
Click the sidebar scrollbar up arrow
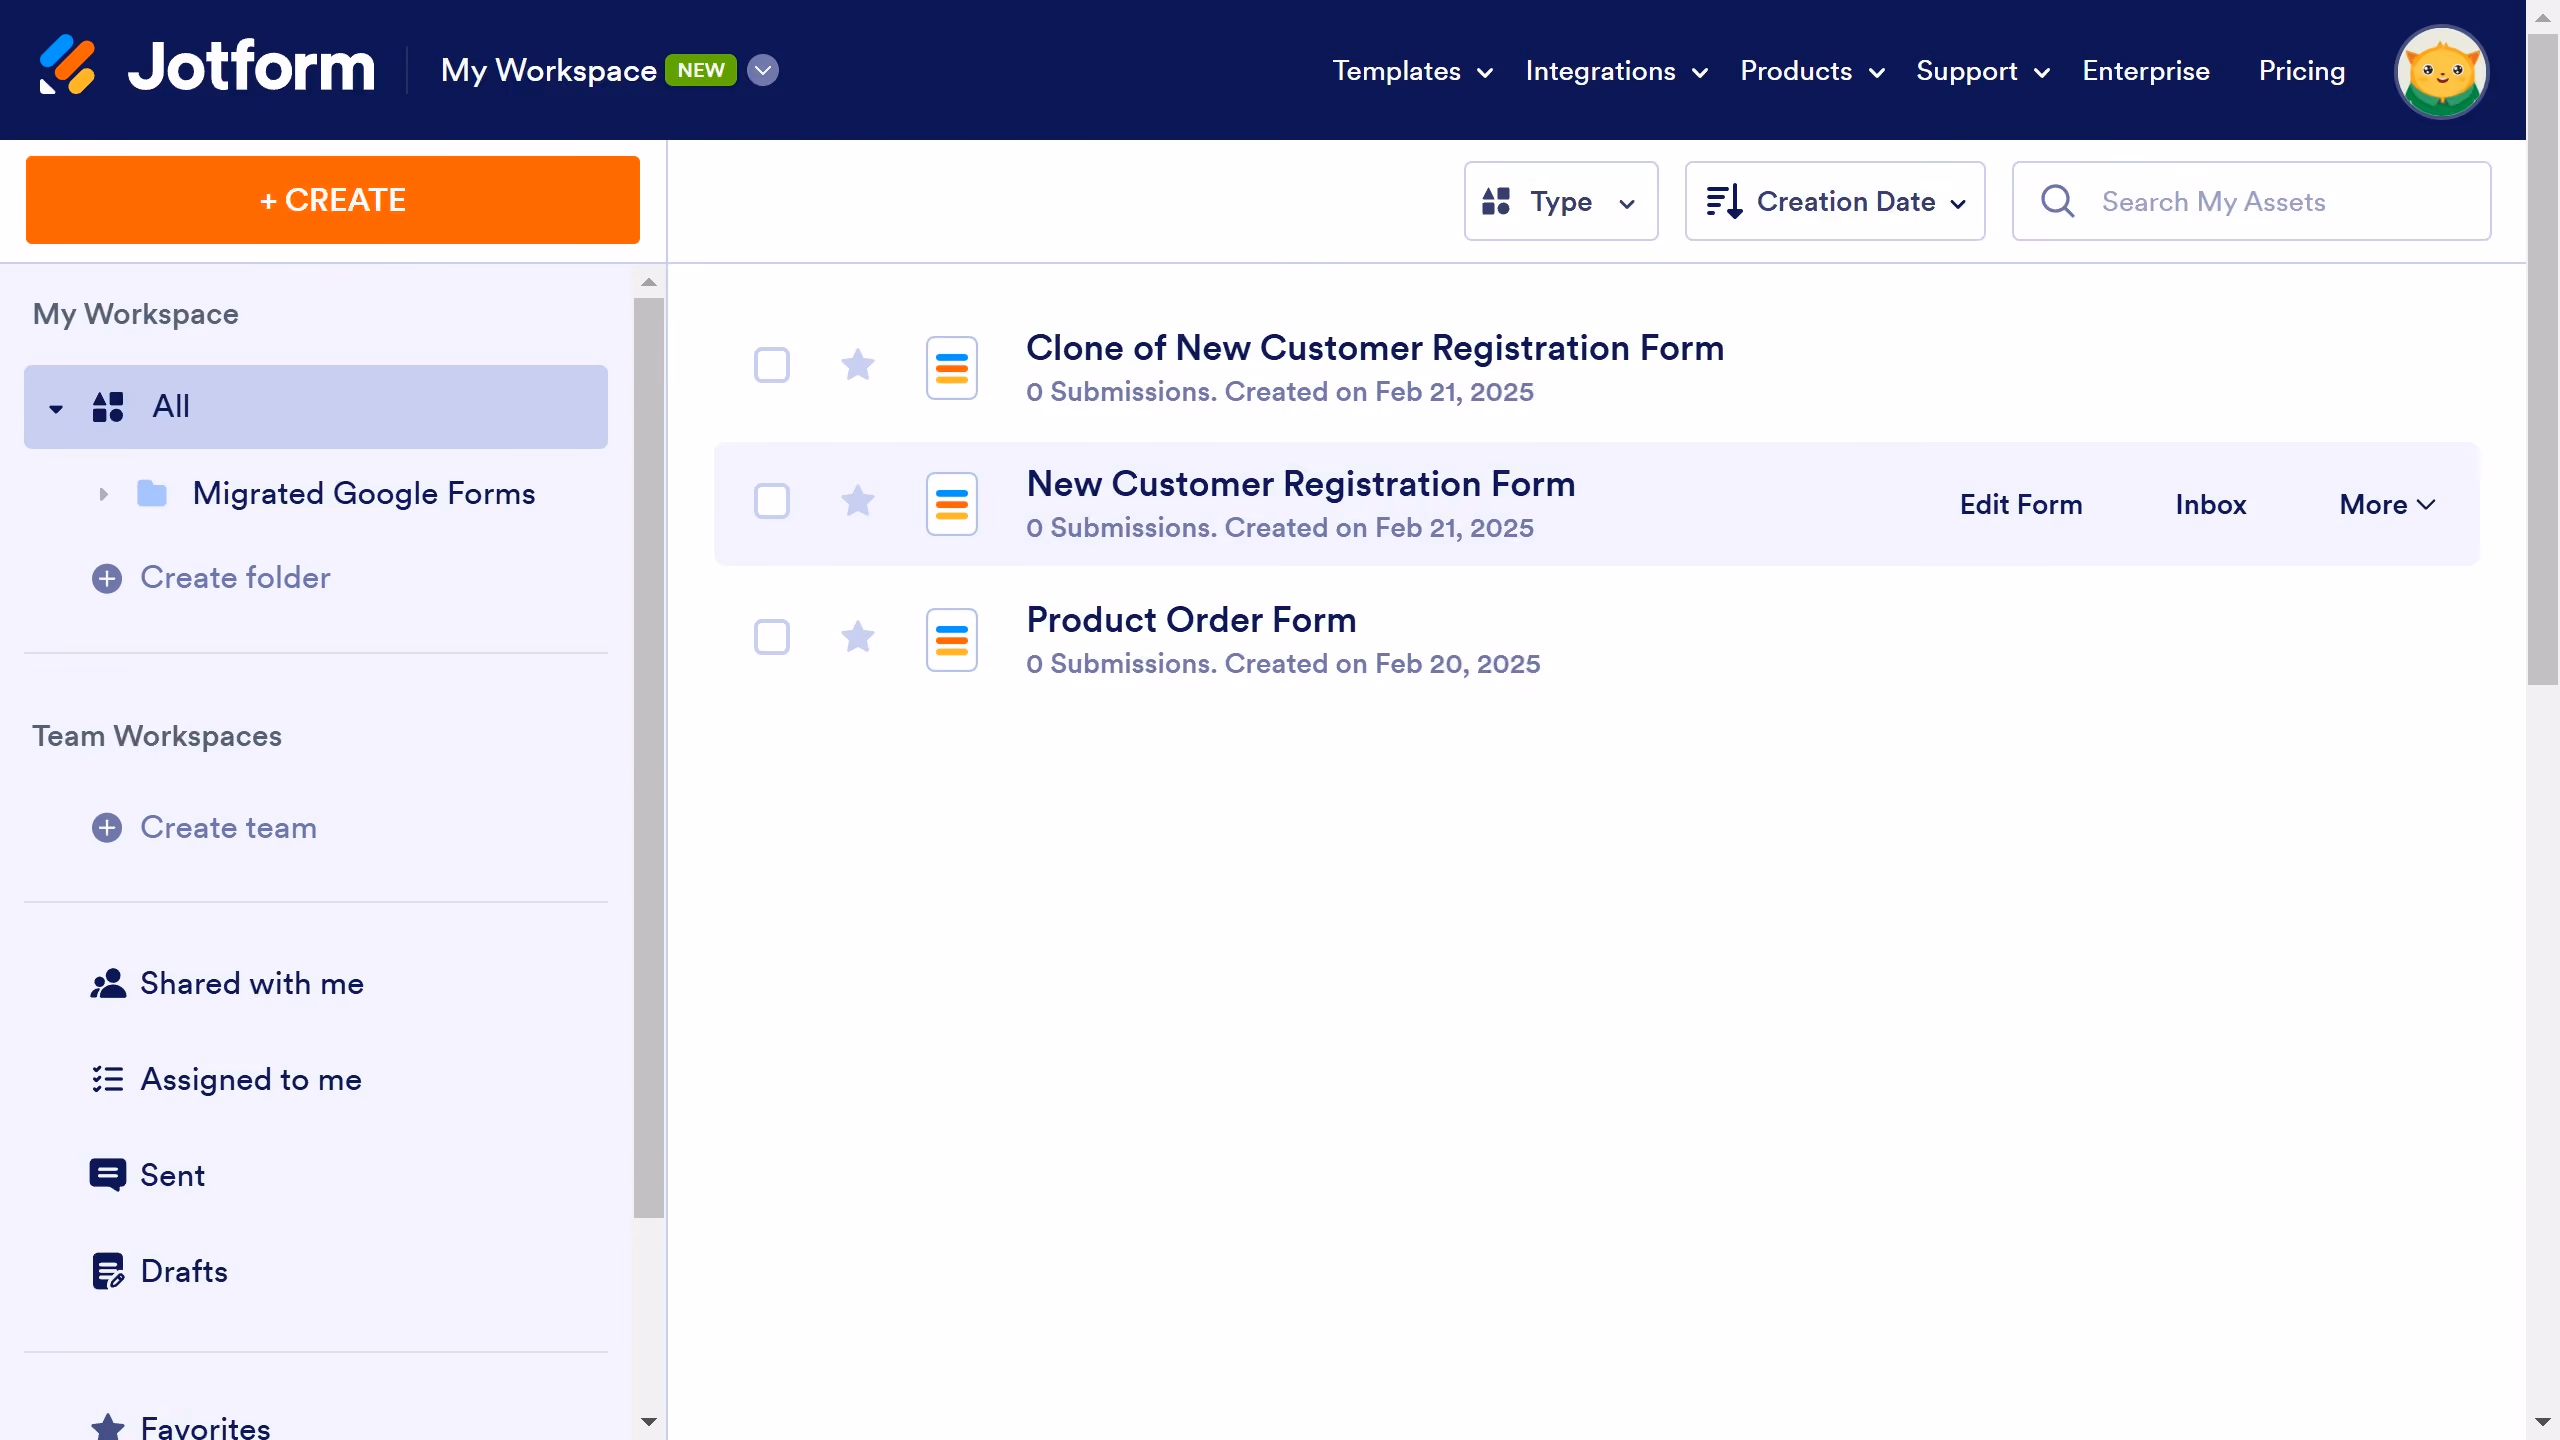[649, 282]
